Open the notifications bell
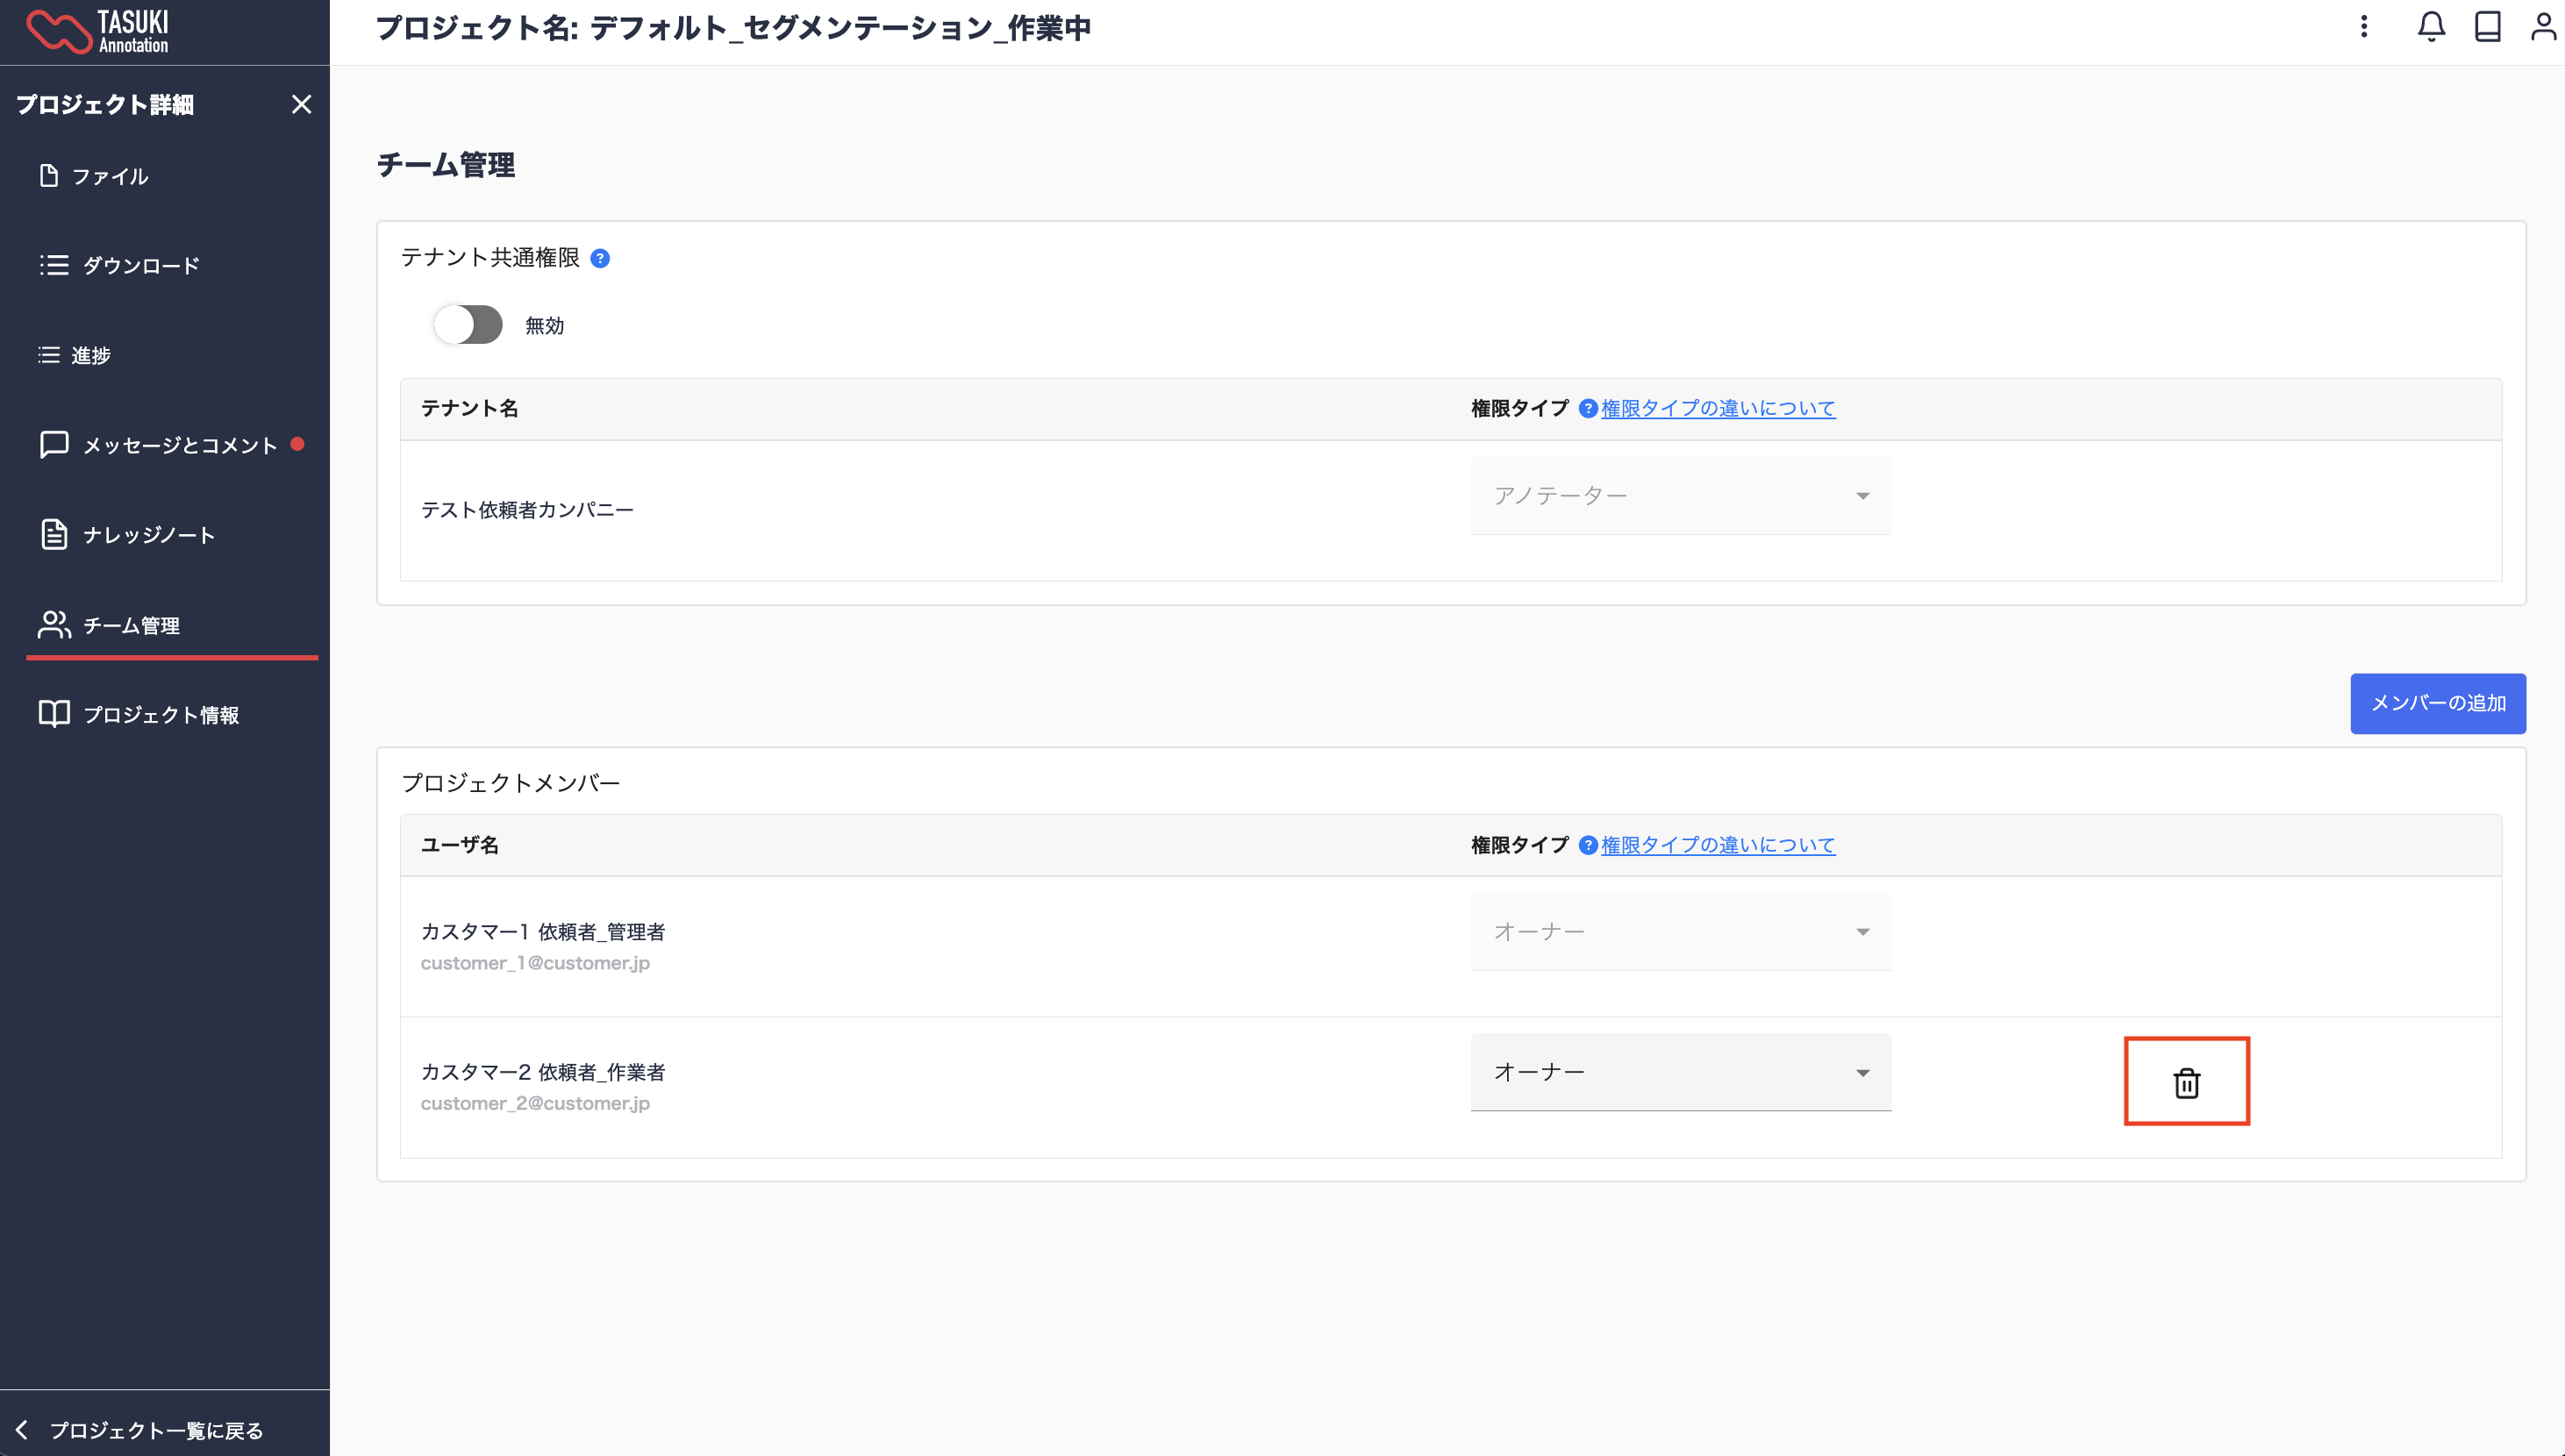Viewport: 2565px width, 1456px height. (2431, 26)
